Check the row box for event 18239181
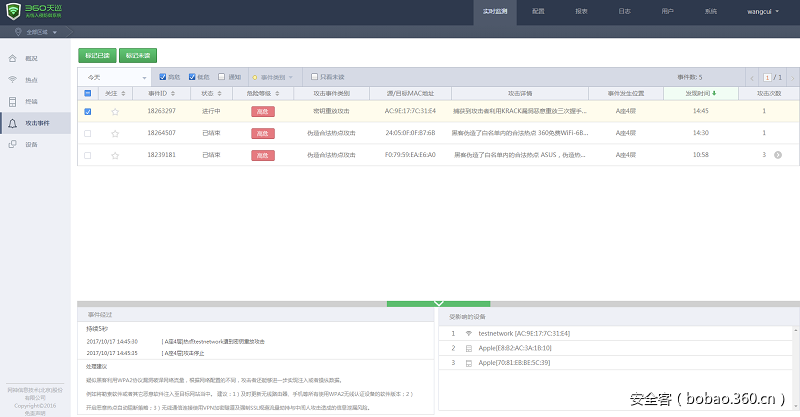The image size is (800, 417). [x=87, y=155]
